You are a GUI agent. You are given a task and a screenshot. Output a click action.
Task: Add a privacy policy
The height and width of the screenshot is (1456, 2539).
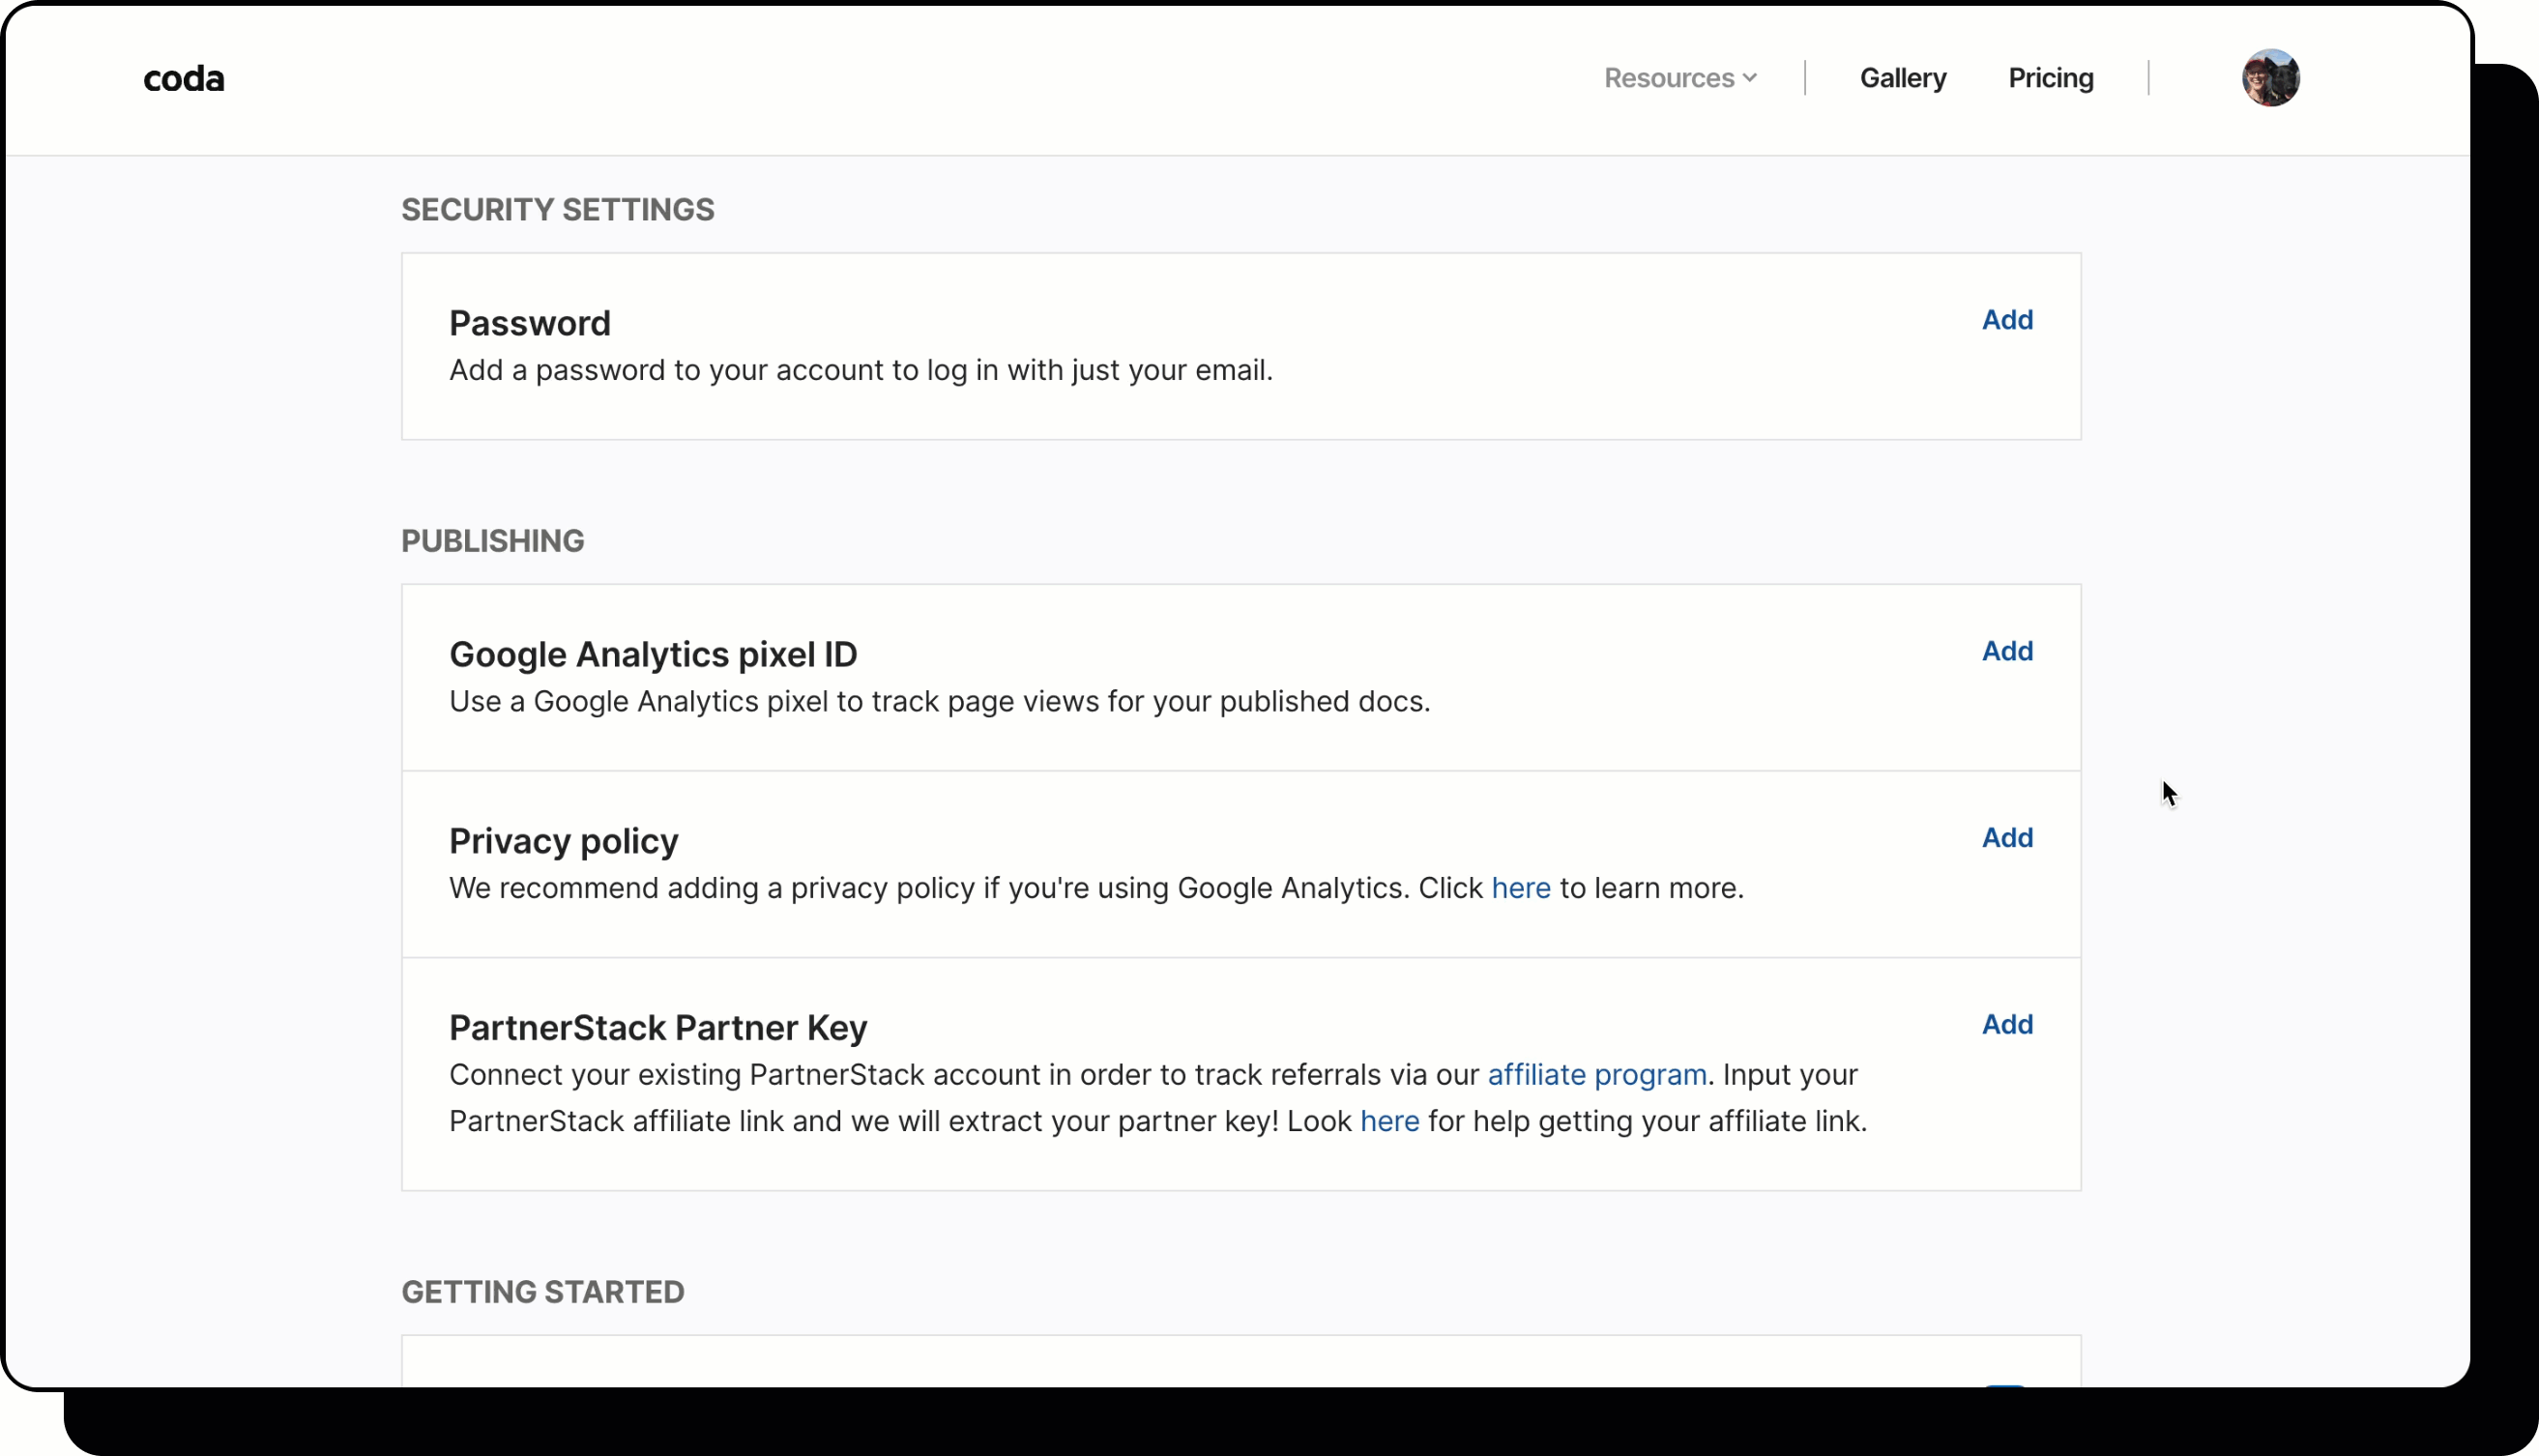click(x=2008, y=837)
